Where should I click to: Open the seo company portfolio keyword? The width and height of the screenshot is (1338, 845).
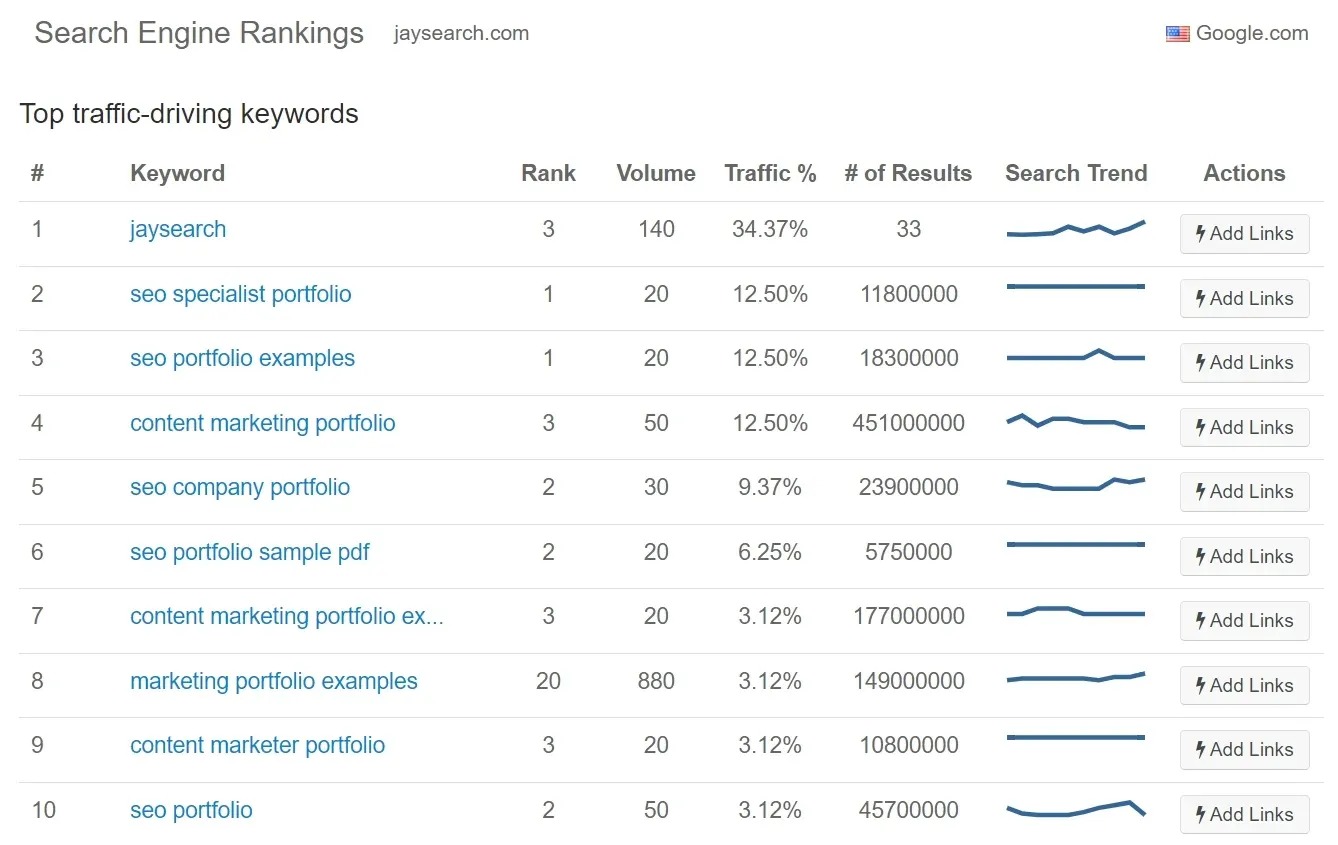point(240,487)
